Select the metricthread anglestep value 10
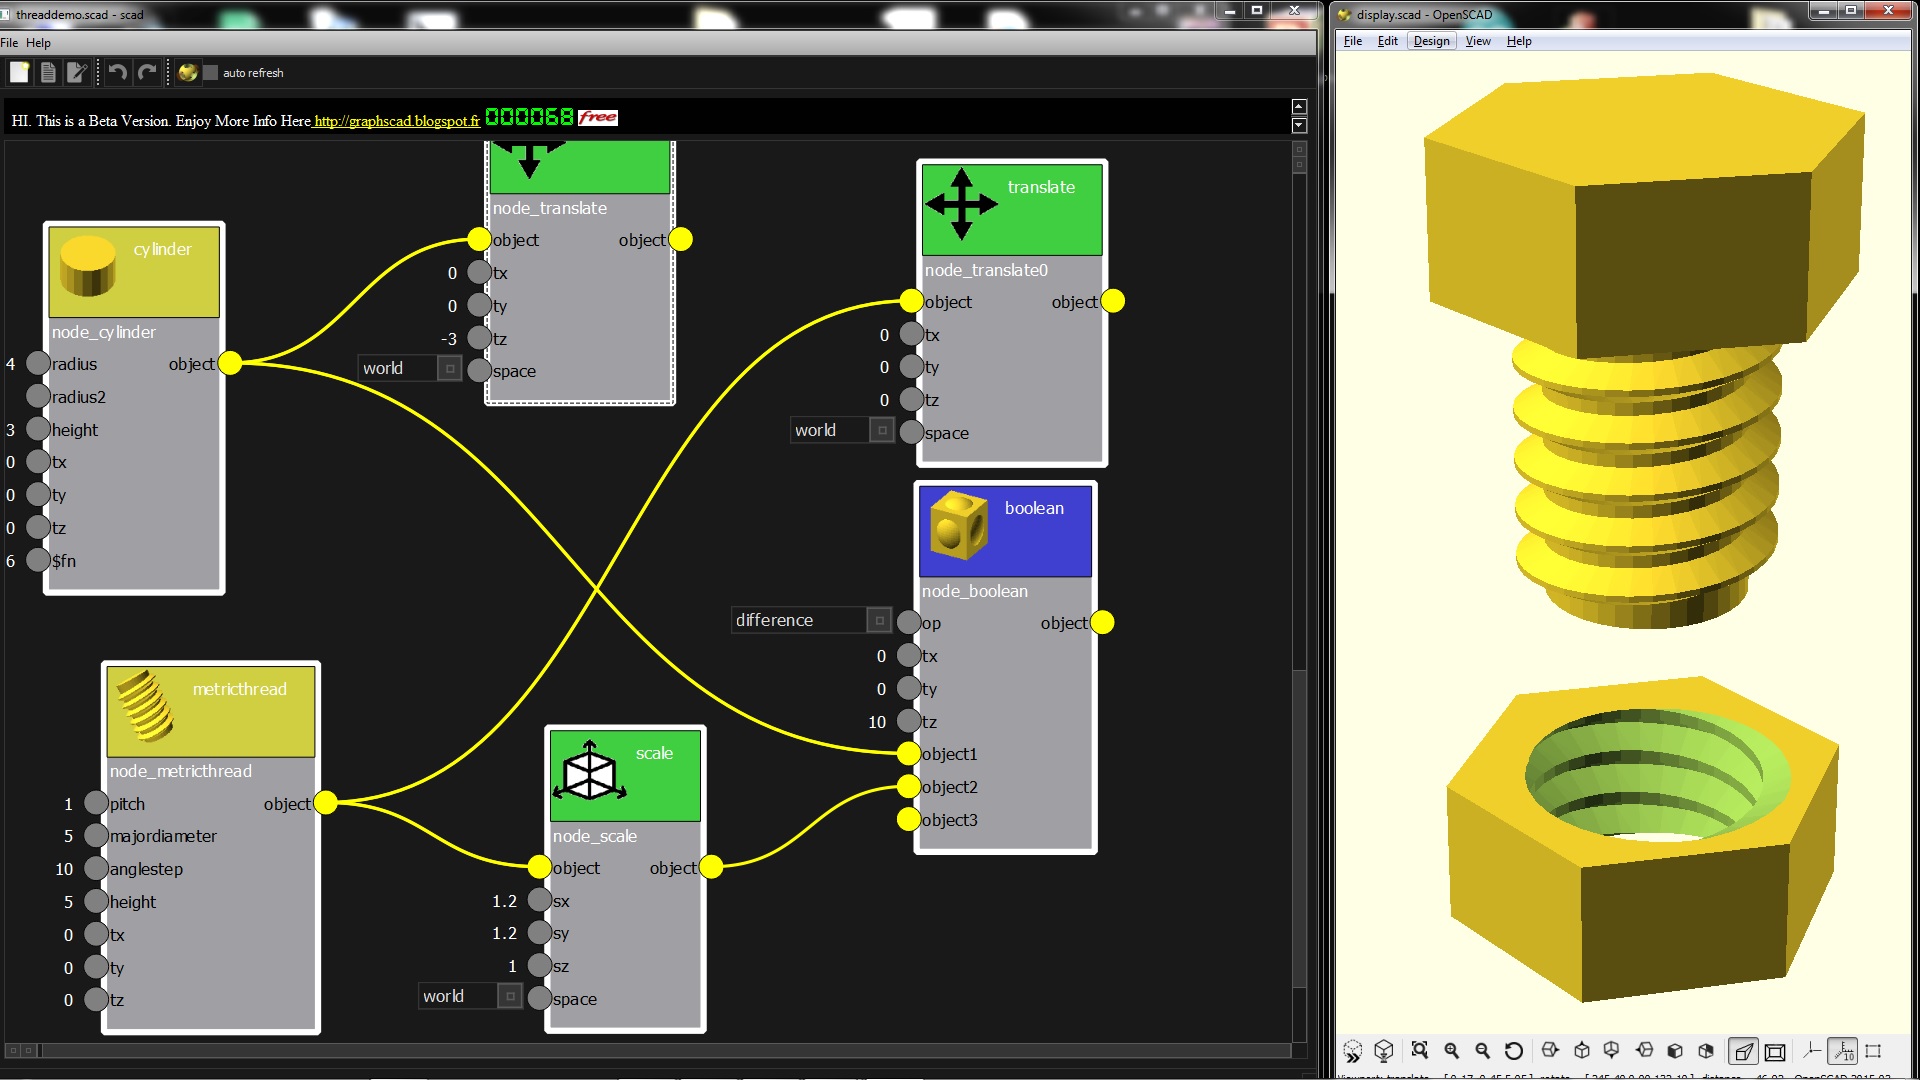 tap(64, 869)
